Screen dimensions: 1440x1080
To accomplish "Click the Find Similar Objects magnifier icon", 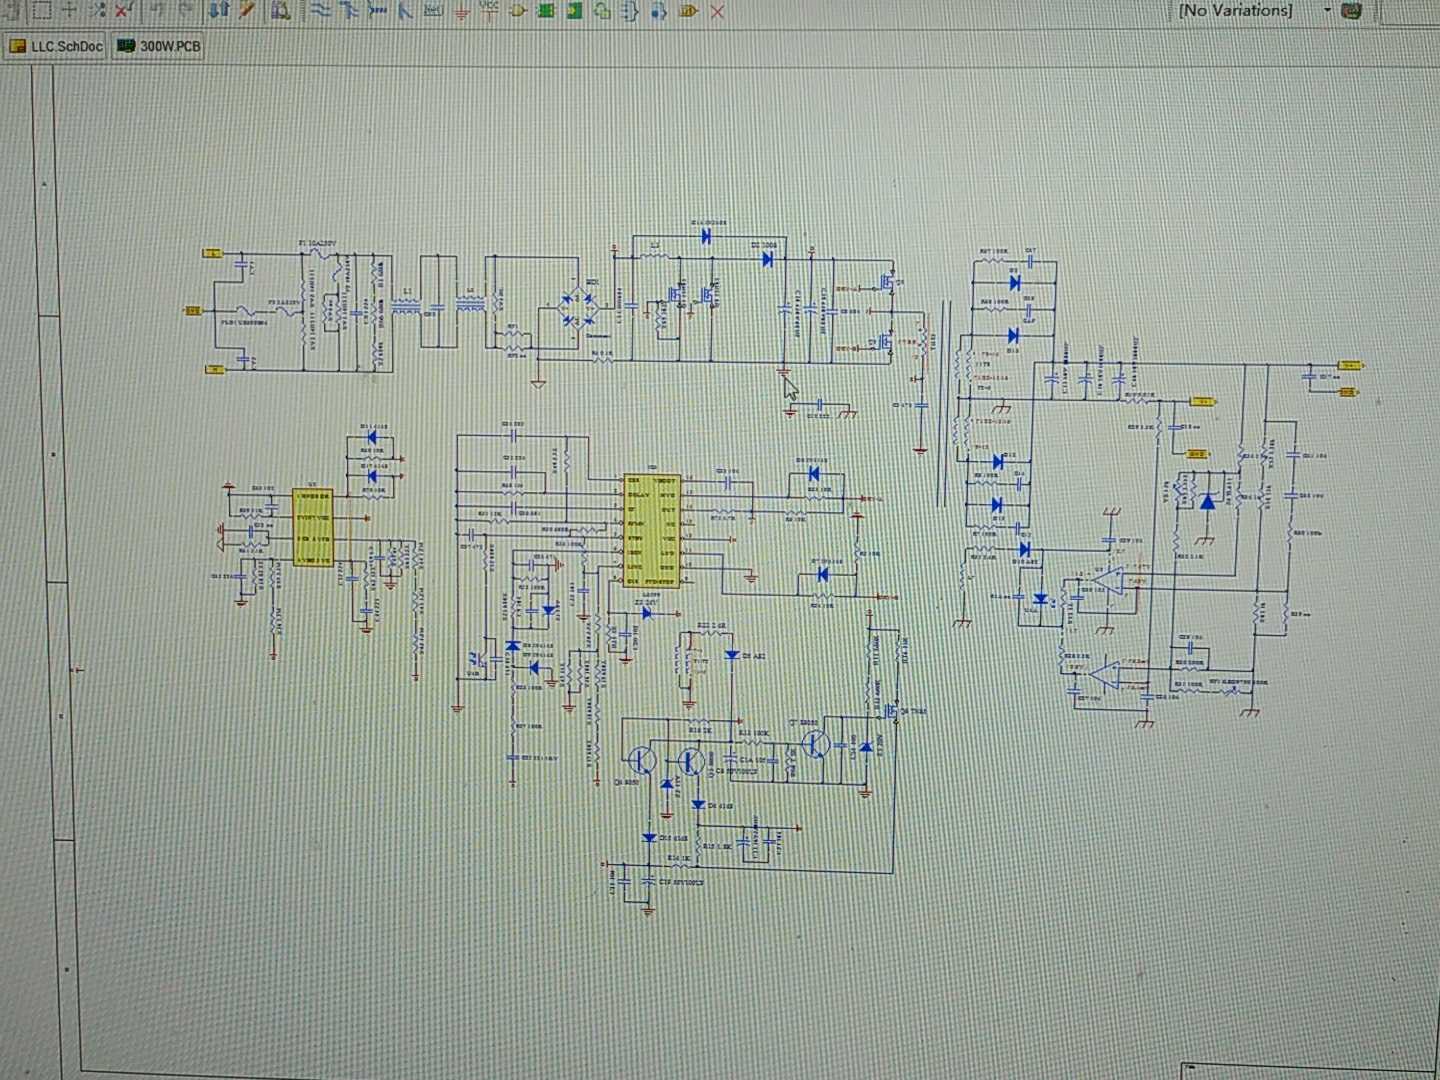I will [x=277, y=11].
